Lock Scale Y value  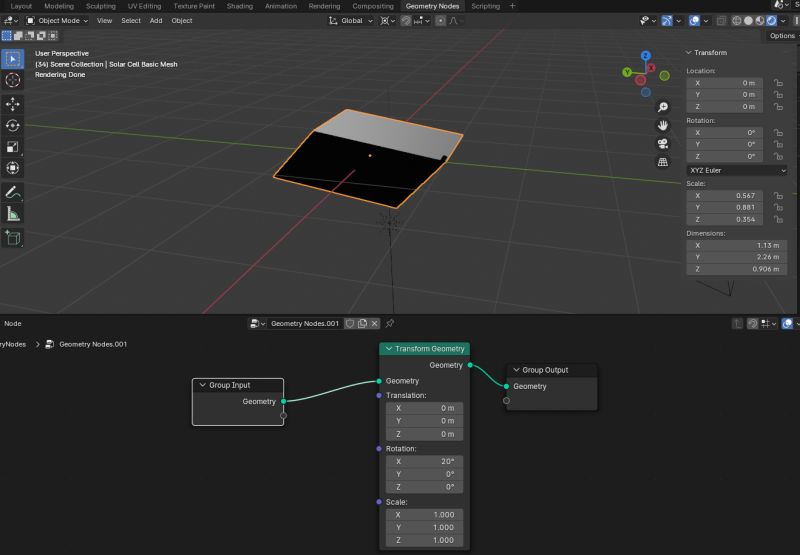click(x=778, y=208)
